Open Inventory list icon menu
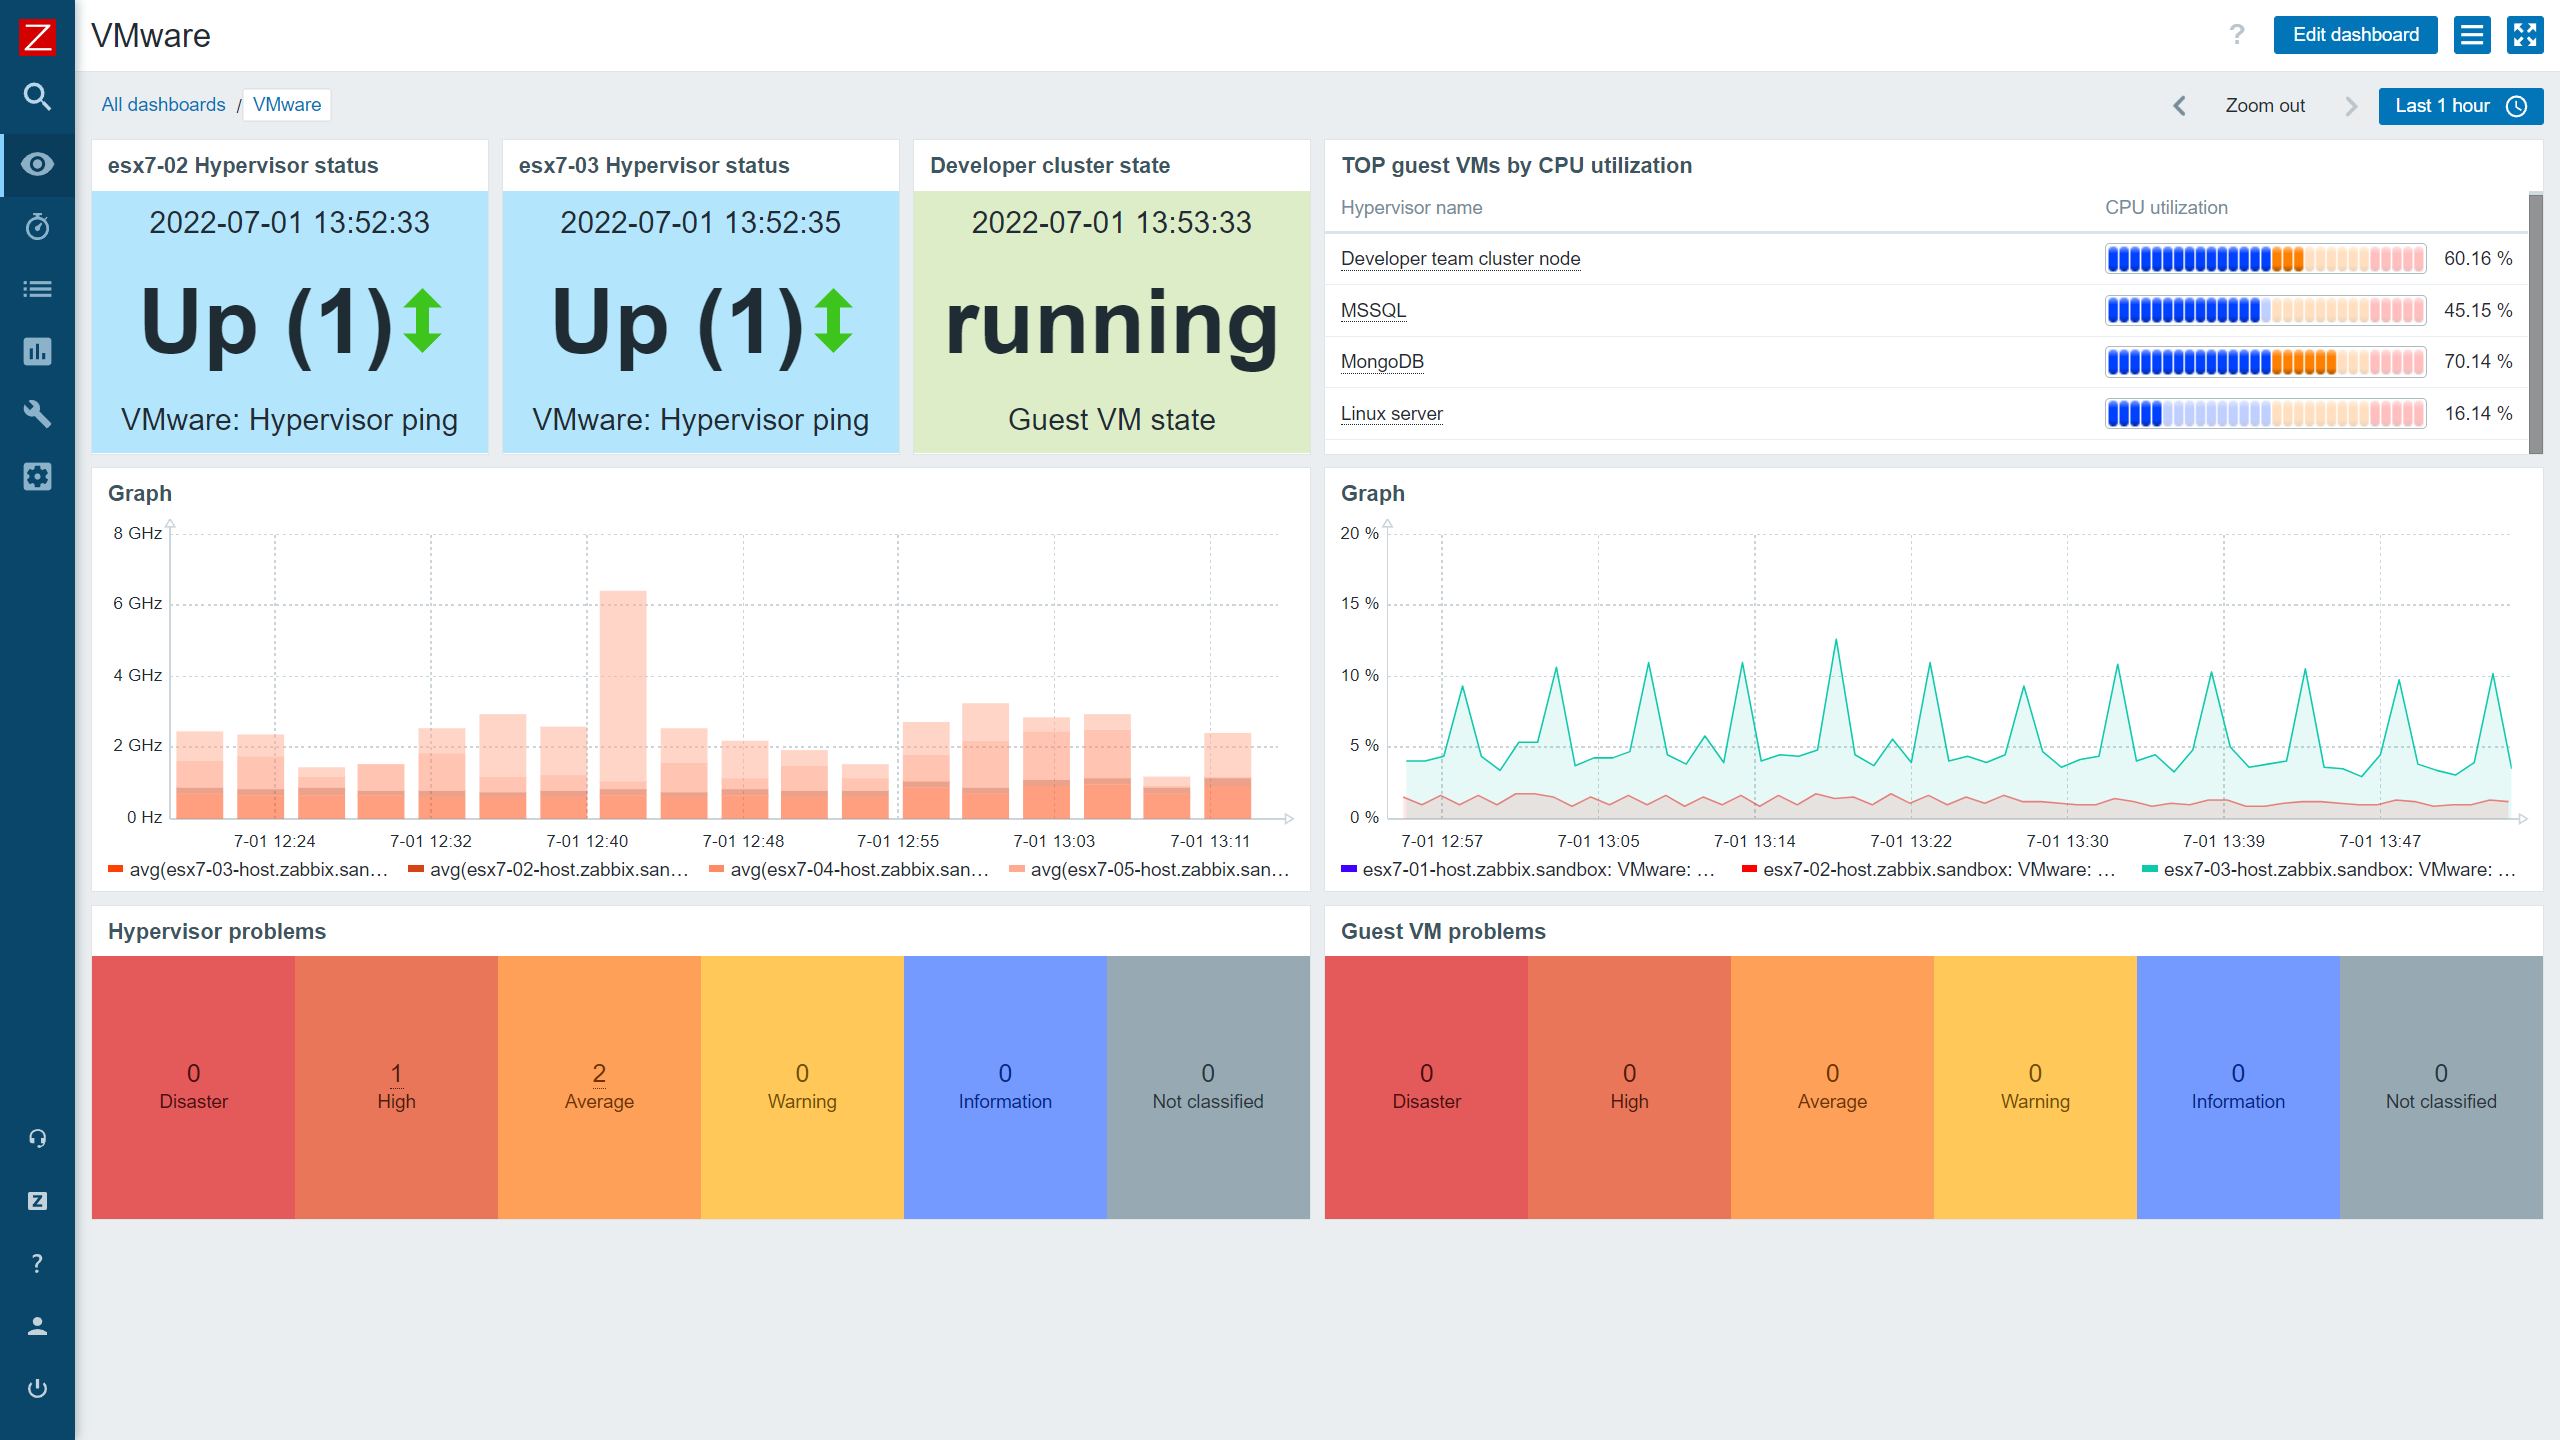 37,289
